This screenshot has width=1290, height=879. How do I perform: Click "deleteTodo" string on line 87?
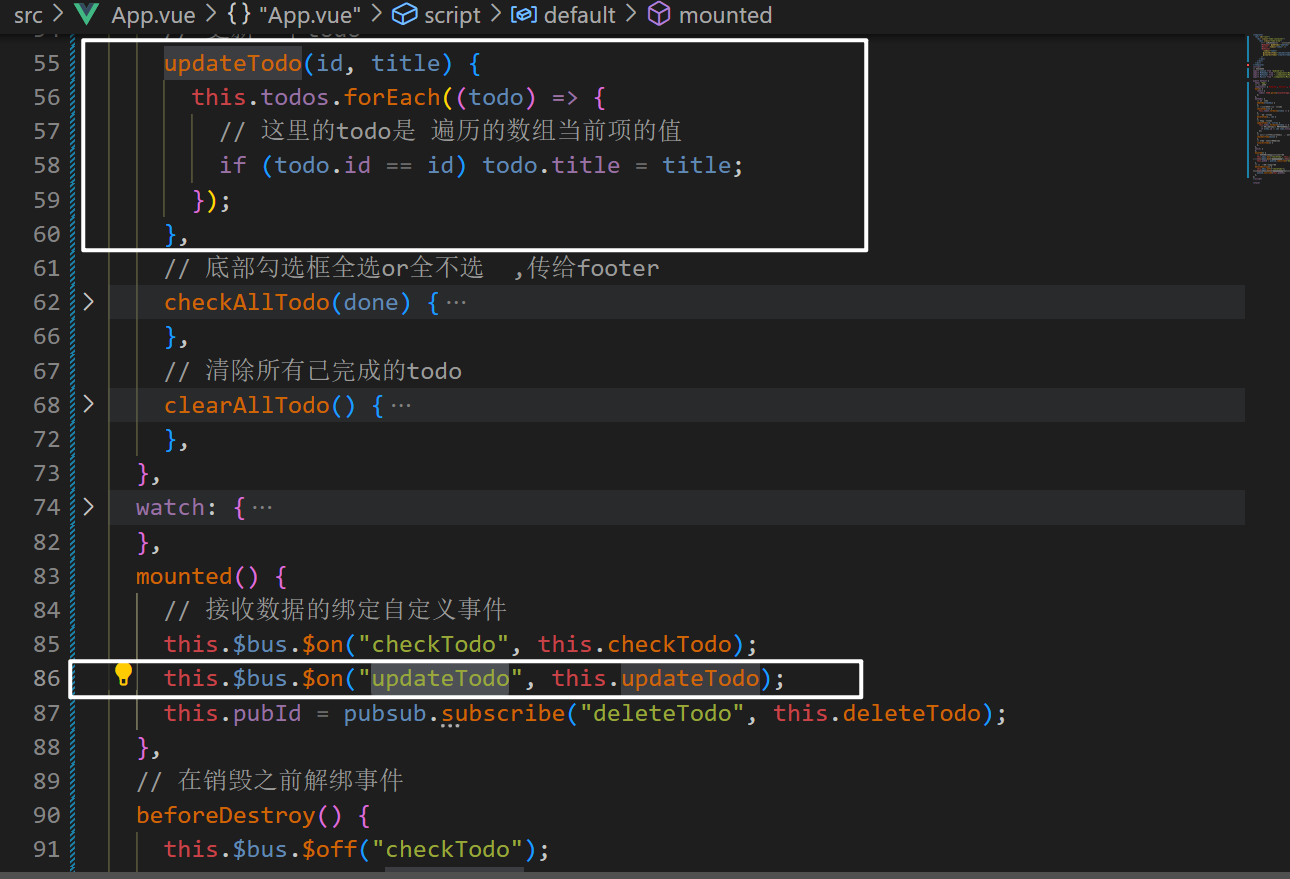662,713
